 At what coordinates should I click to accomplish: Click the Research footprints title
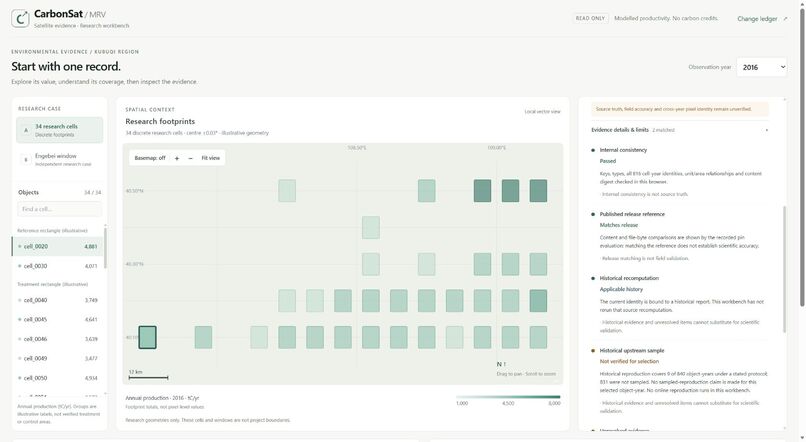160,121
